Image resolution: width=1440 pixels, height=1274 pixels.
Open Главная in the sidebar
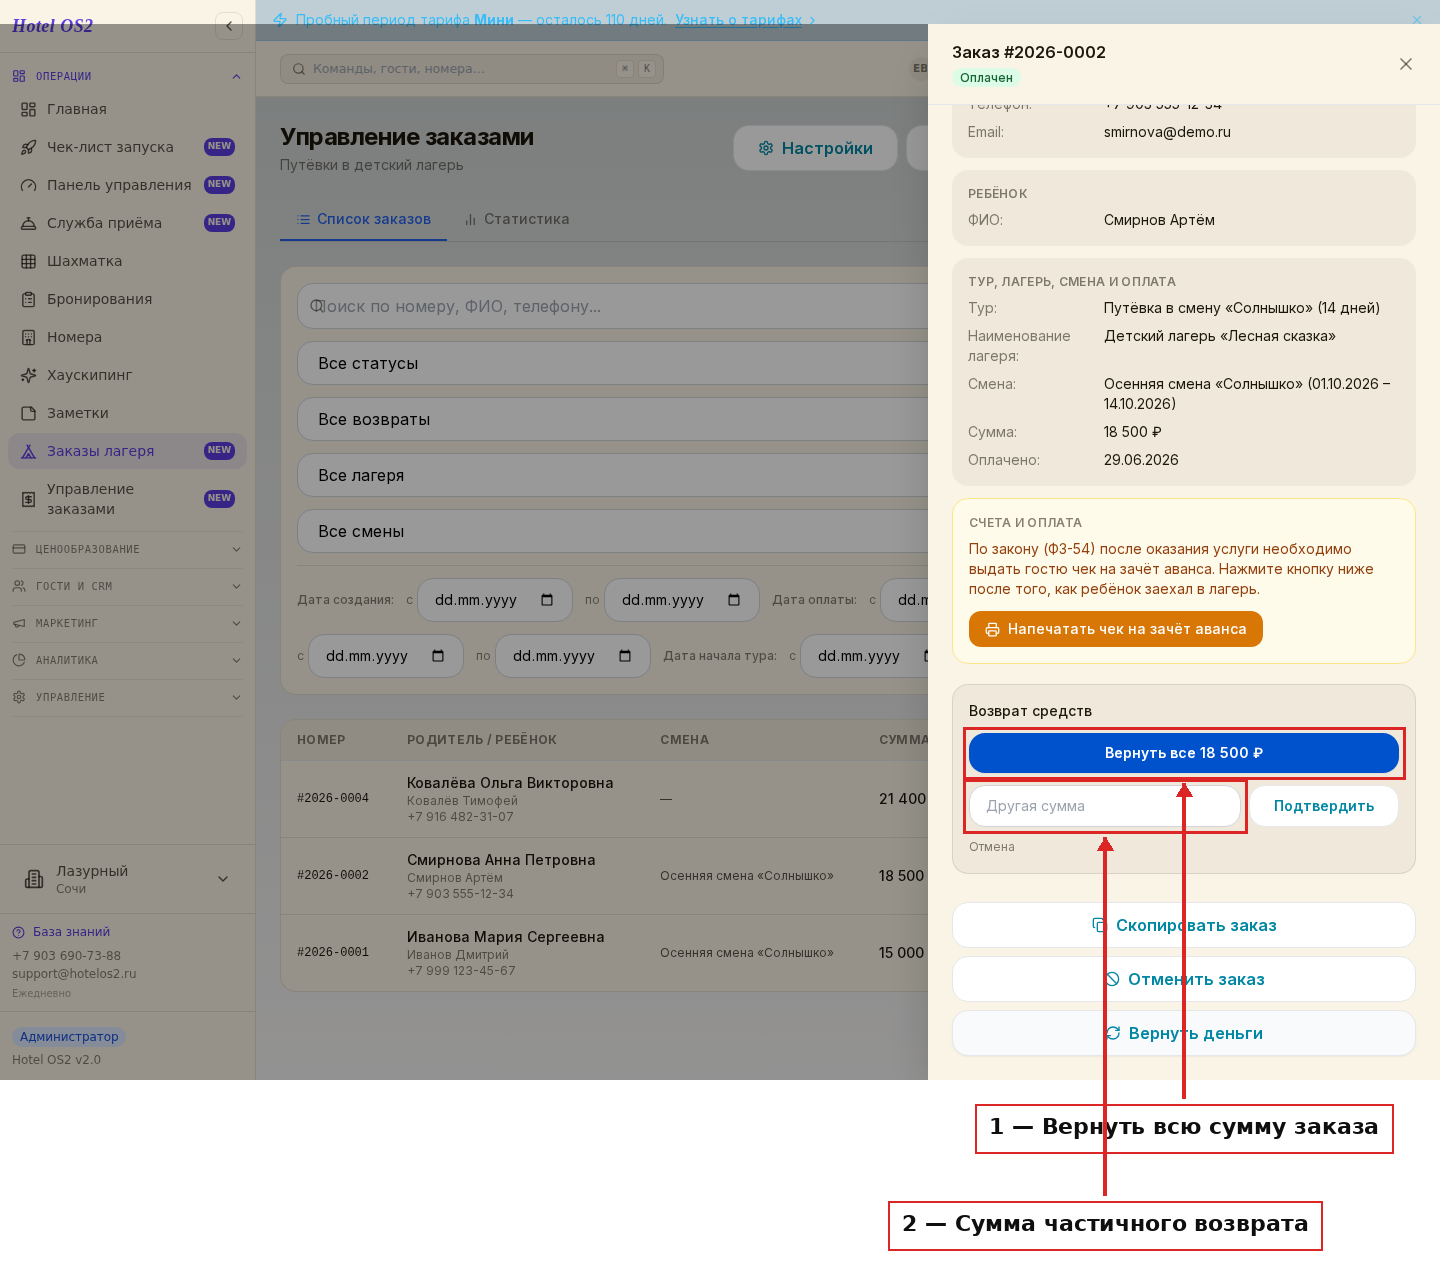(127, 109)
